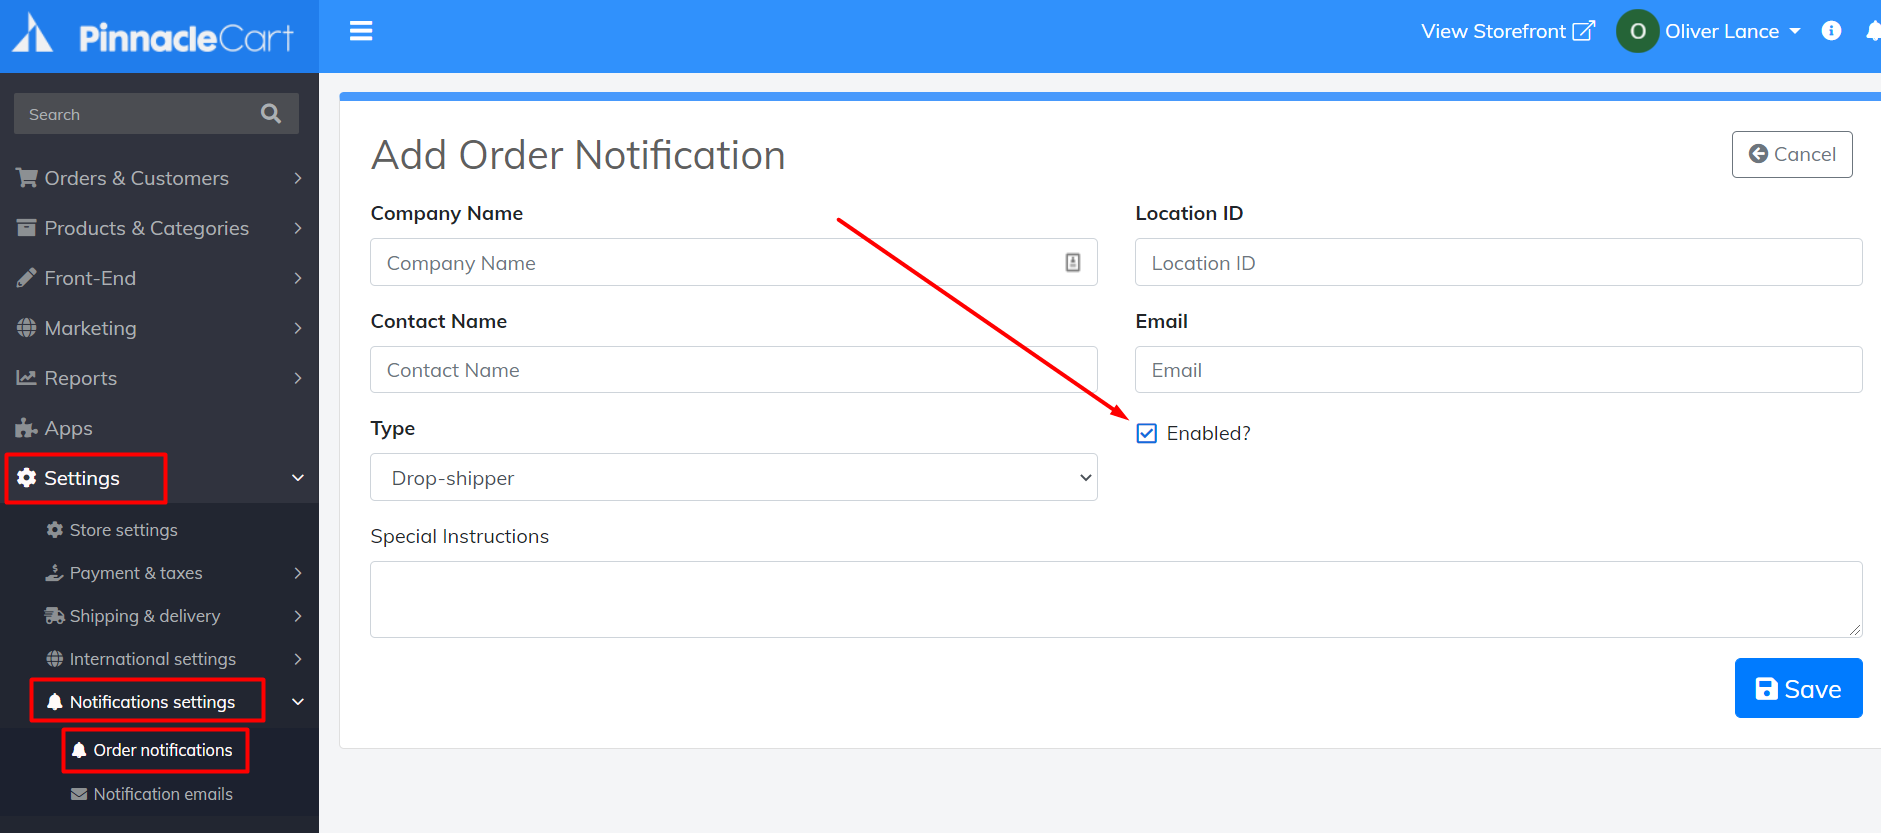Expand Reports chevron
Image resolution: width=1881 pixels, height=833 pixels.
298,378
